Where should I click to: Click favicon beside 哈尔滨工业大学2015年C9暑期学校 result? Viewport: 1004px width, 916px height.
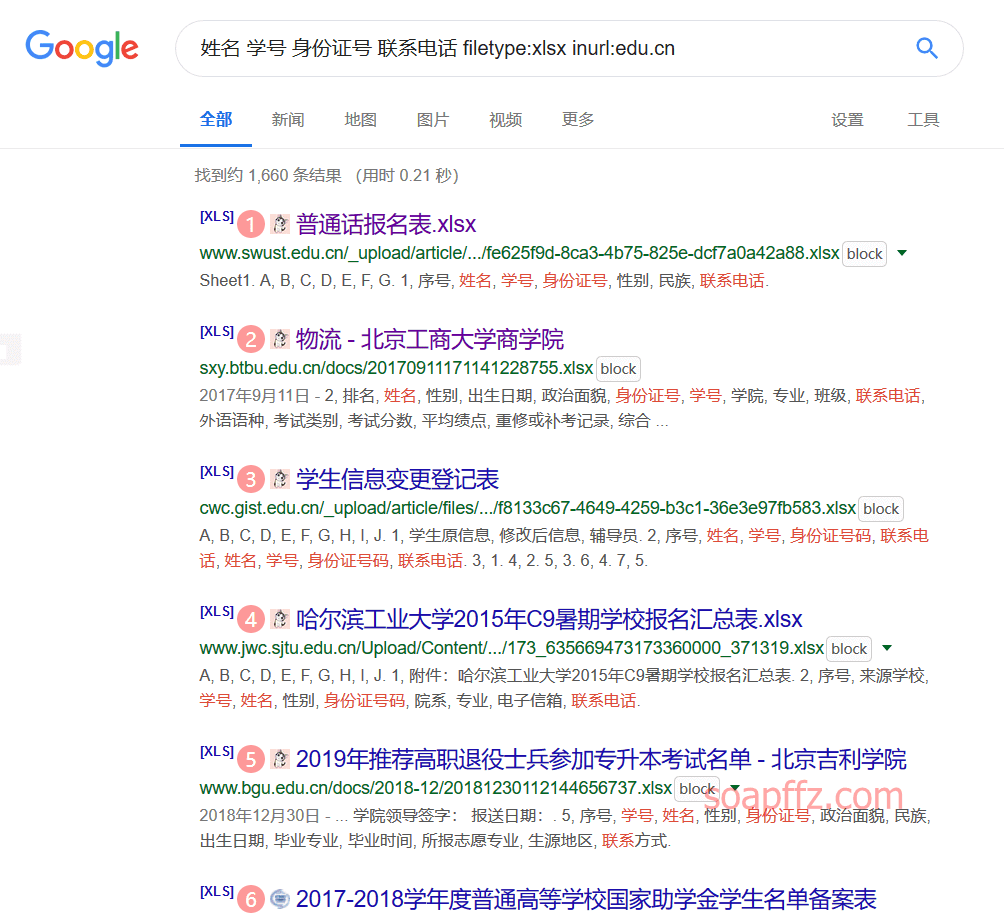[x=280, y=619]
